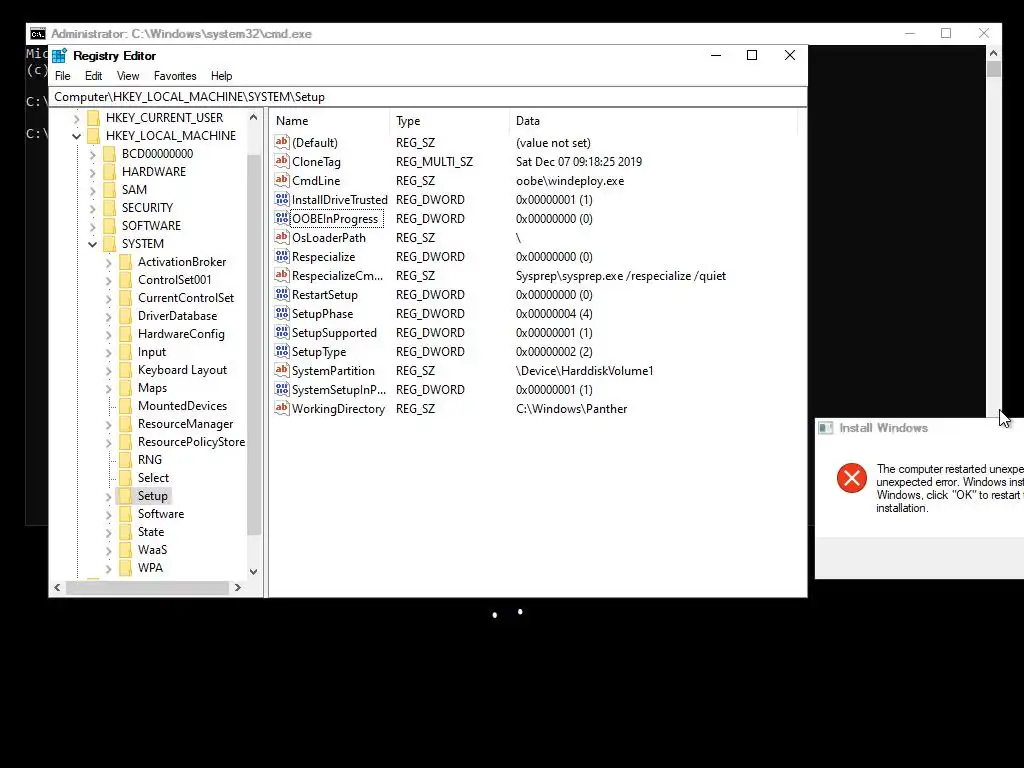1024x768 pixels.
Task: Expand the HKEY_CURRENT_USER node
Action: click(x=76, y=118)
